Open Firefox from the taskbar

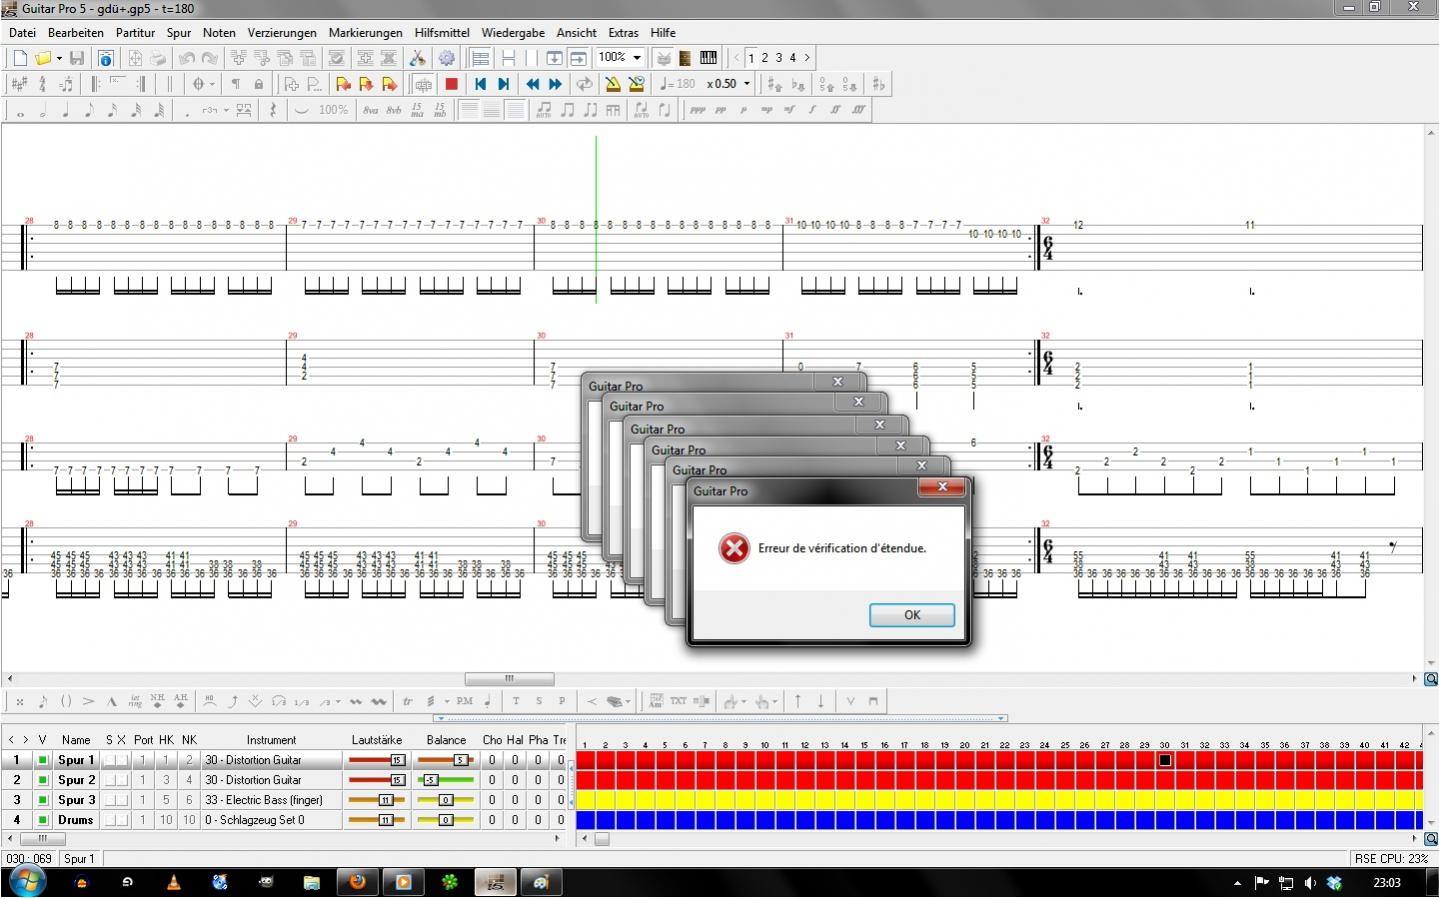coord(357,882)
